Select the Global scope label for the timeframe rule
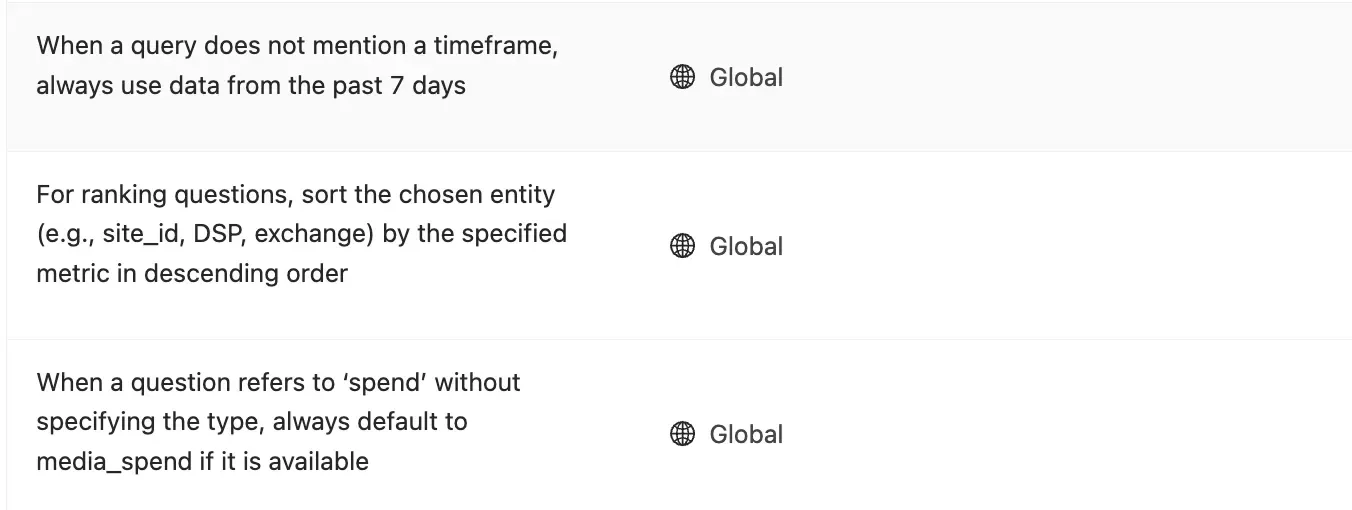The image size is (1352, 510). pos(746,77)
